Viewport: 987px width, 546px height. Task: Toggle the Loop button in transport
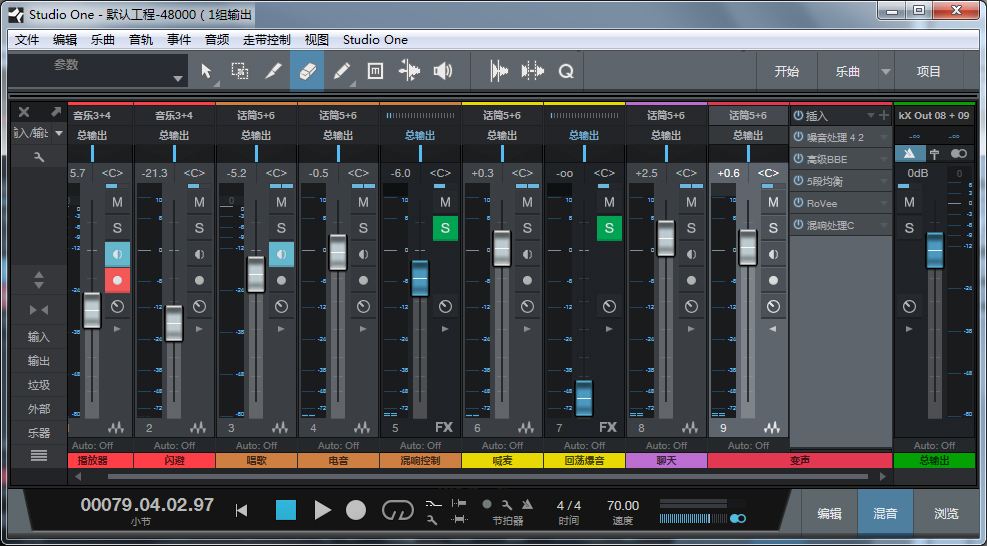pyautogui.click(x=397, y=510)
